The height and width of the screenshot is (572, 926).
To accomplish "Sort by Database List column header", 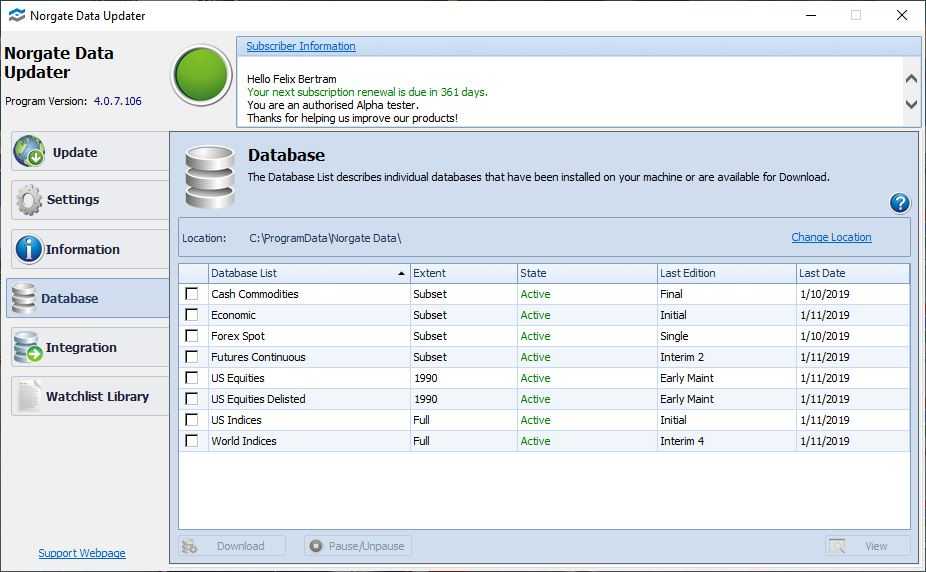I will (309, 273).
